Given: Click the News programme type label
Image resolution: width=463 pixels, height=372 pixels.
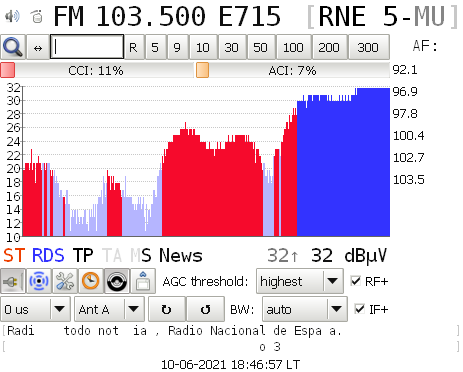Looking at the screenshot, I should (x=181, y=256).
